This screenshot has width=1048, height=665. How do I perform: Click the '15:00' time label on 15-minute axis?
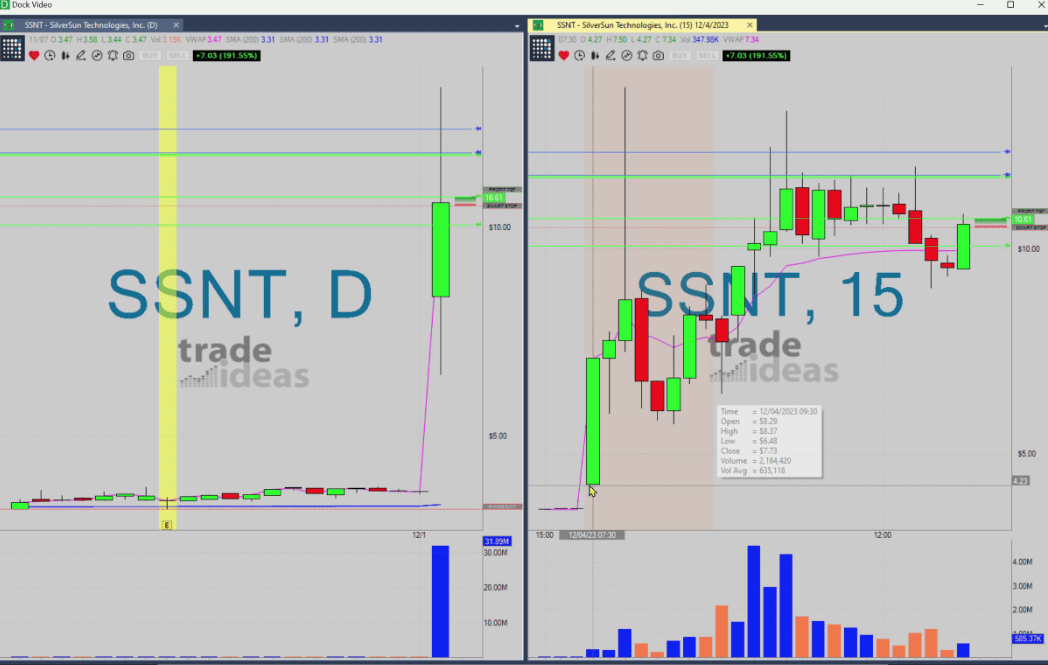[x=545, y=535]
